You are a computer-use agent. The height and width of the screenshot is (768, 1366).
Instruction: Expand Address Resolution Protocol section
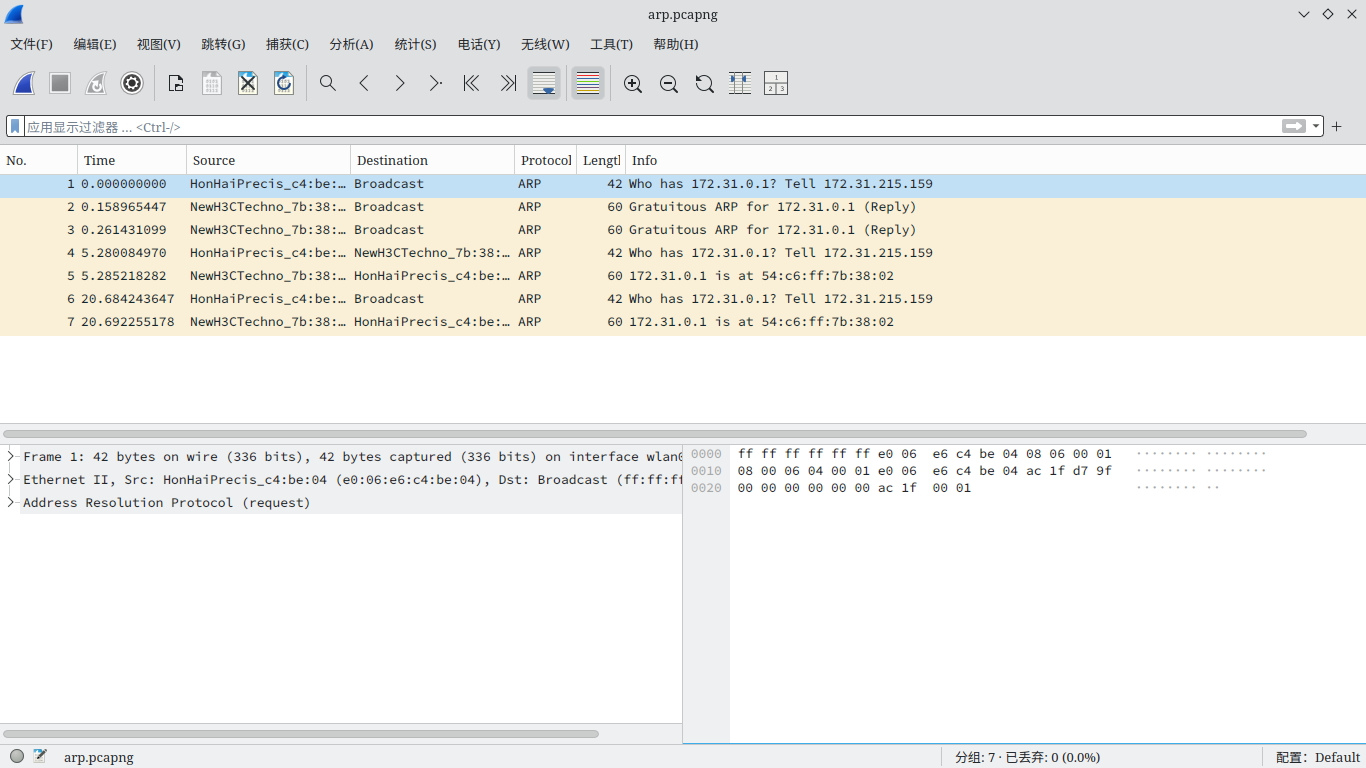point(11,503)
